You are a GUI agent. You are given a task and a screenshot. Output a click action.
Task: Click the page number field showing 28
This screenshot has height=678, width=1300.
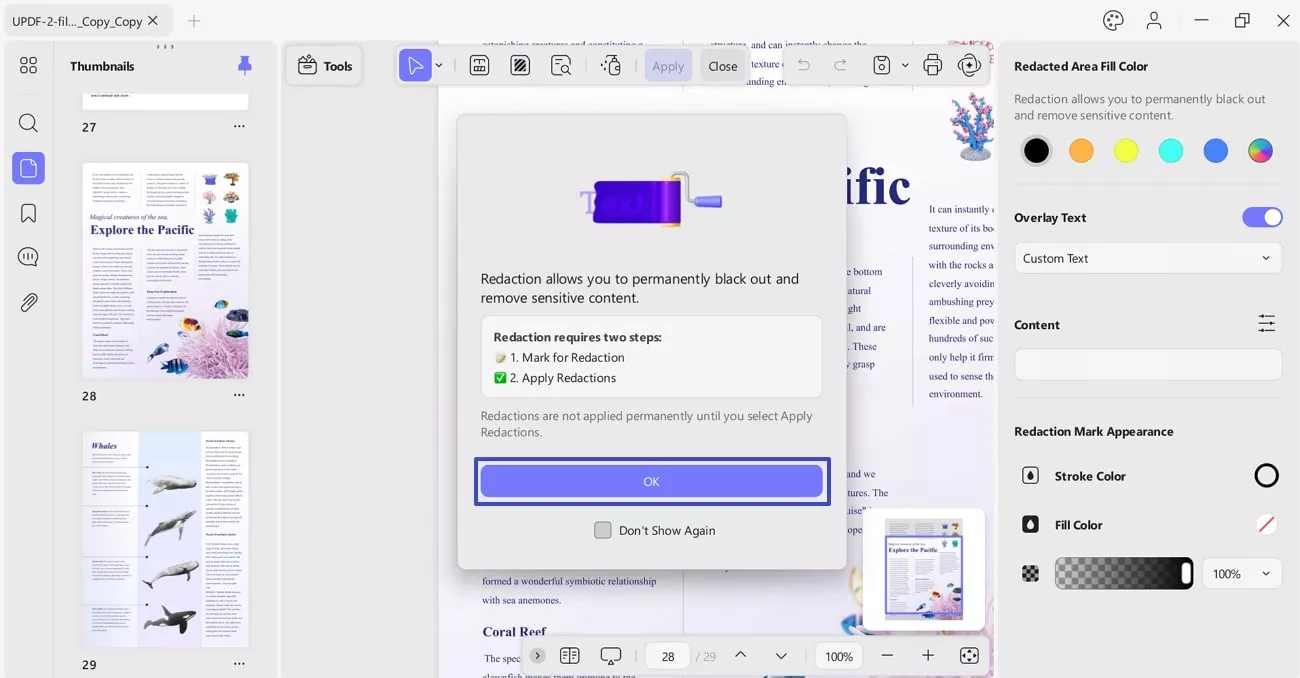click(x=669, y=656)
